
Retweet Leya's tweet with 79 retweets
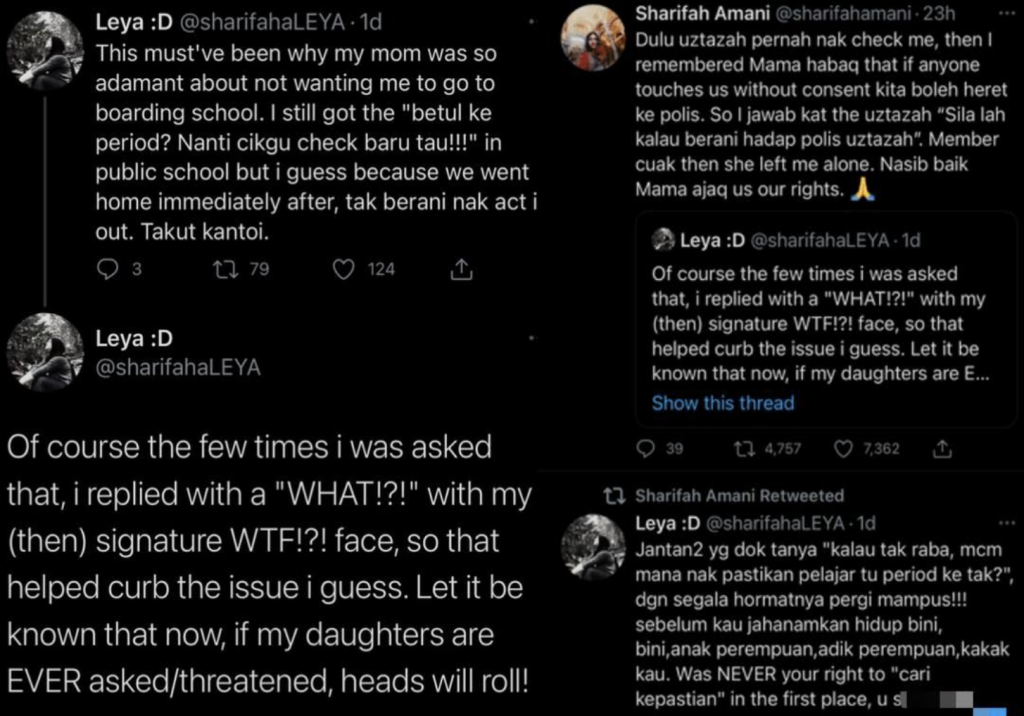(x=226, y=269)
